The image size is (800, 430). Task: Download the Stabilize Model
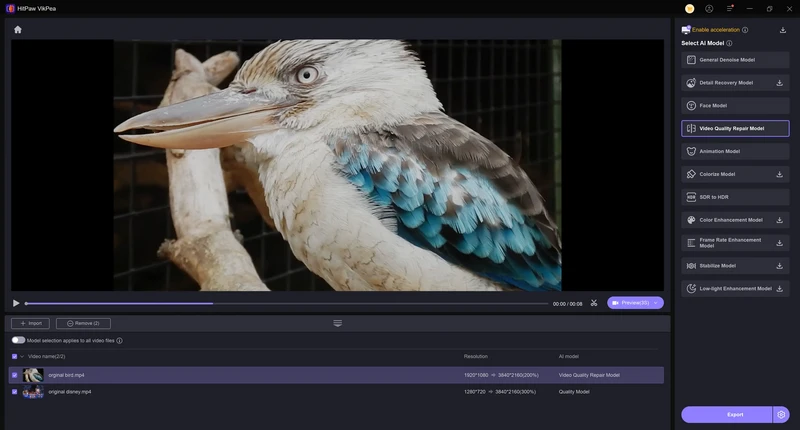click(779, 266)
